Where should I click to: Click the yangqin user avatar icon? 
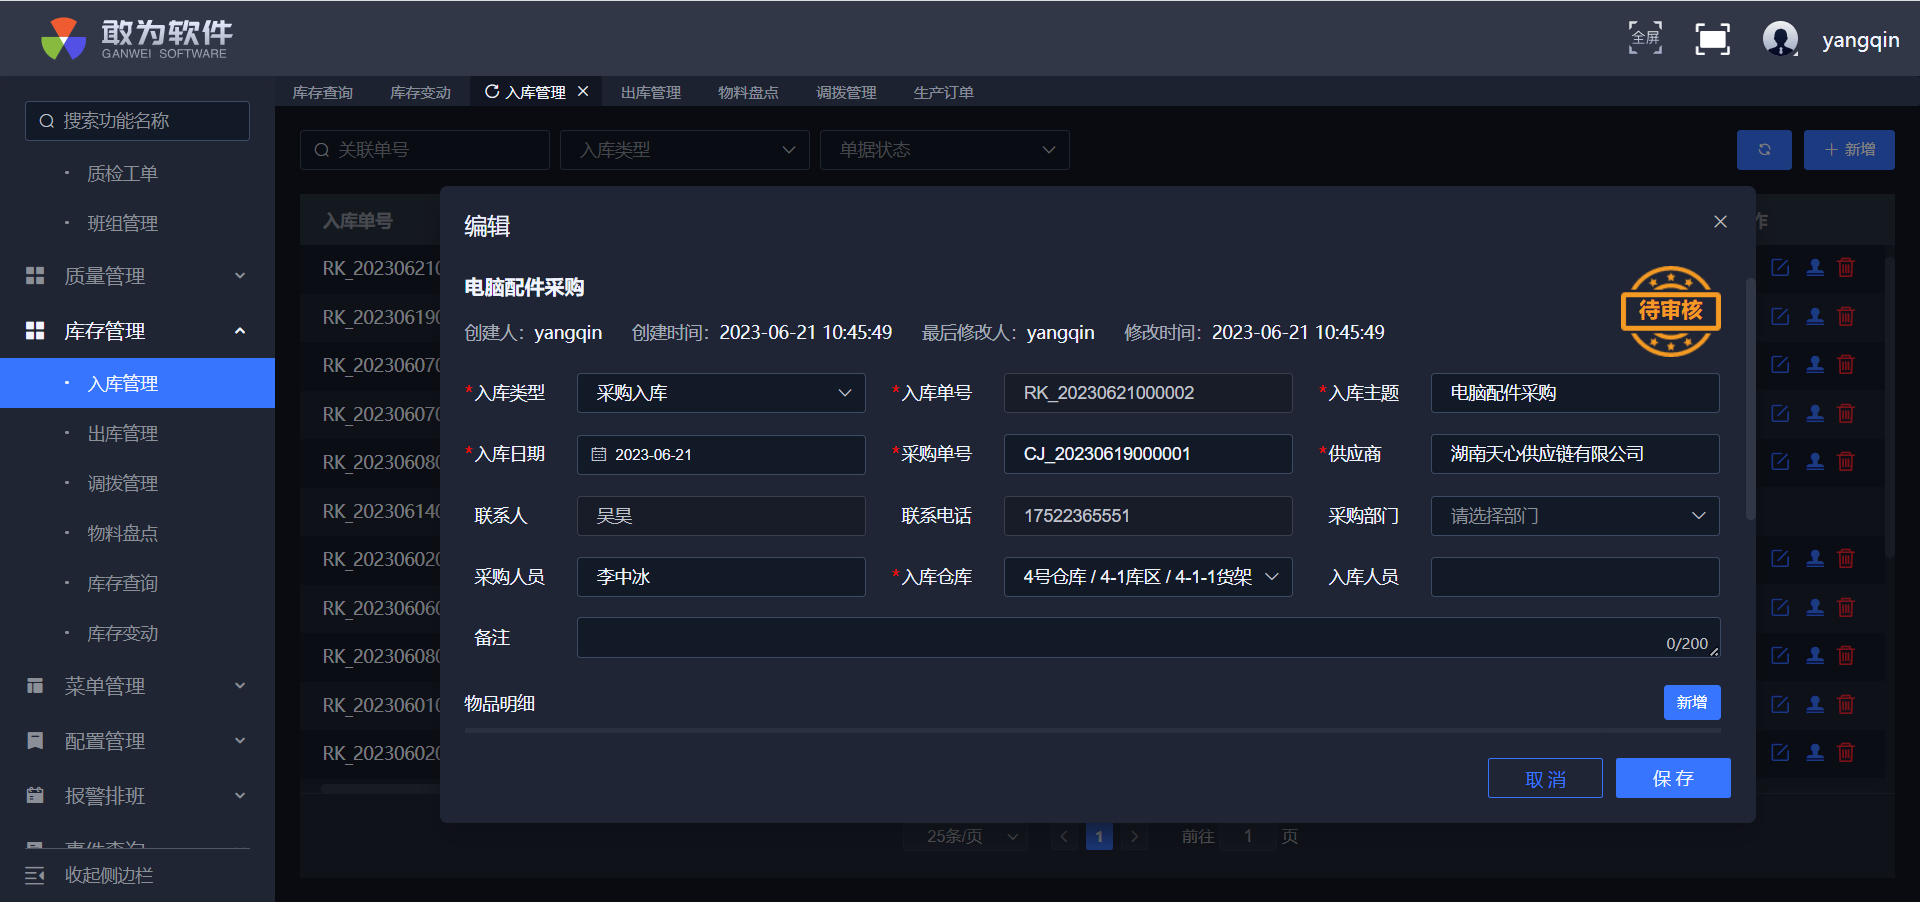1780,39
